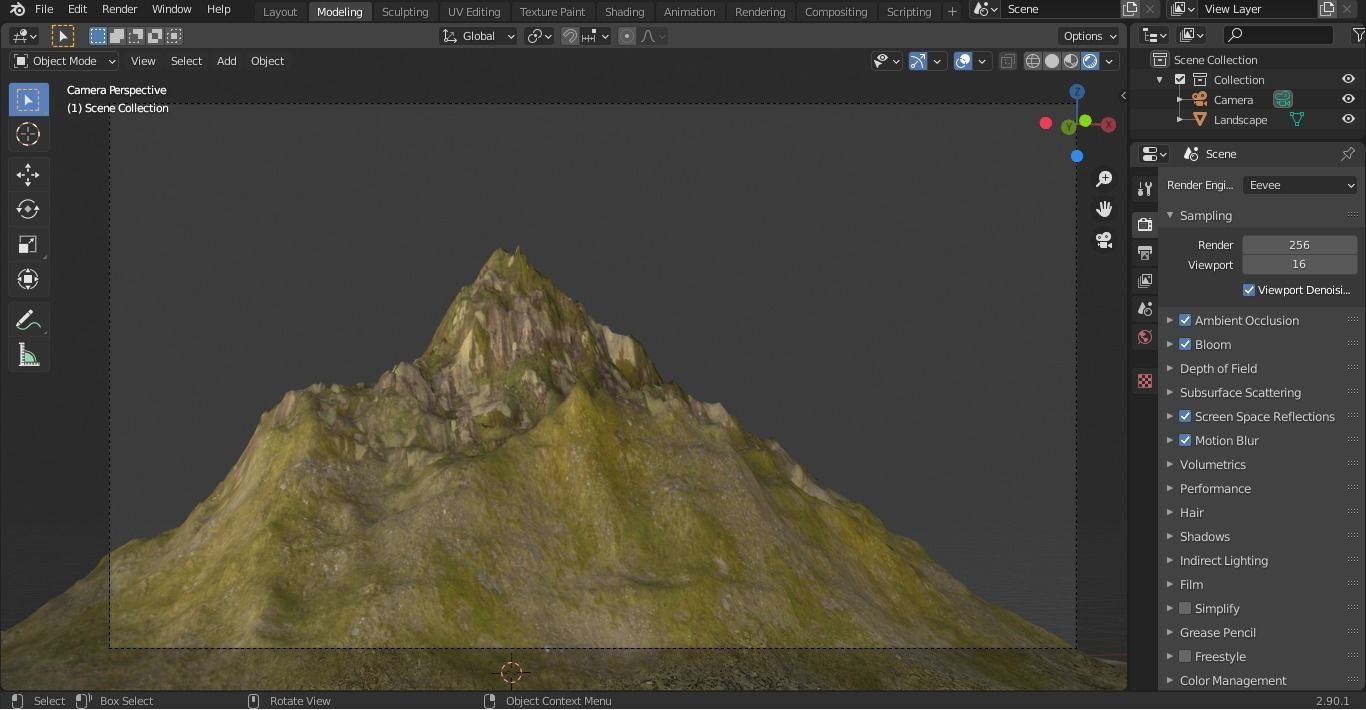Open the viewport Add menu
This screenshot has height=710, width=1366.
click(x=227, y=61)
